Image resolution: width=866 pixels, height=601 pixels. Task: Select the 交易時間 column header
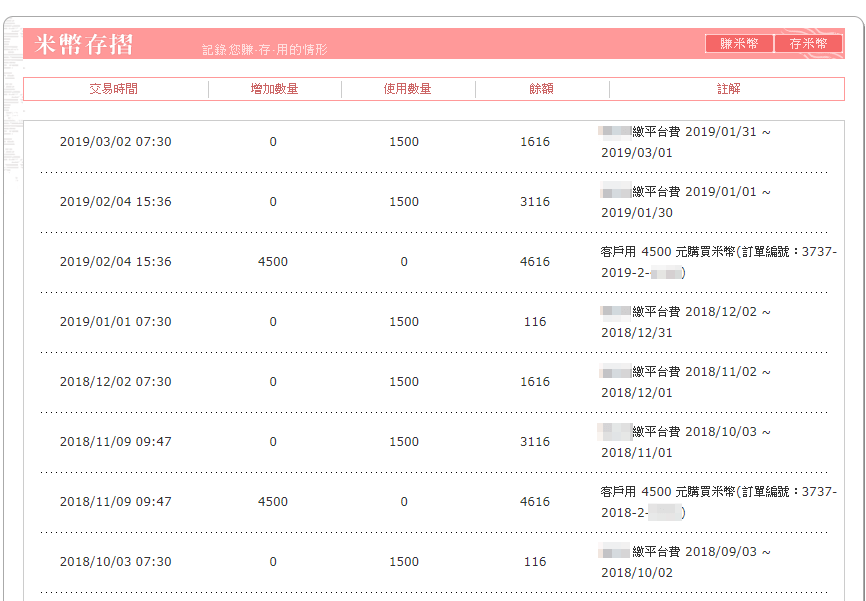pos(114,89)
